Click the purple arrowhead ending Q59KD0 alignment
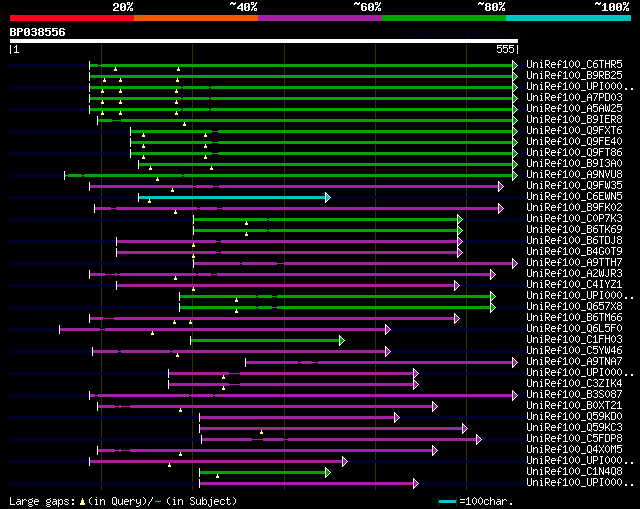Screen dimensions: 640x509 click(397, 418)
